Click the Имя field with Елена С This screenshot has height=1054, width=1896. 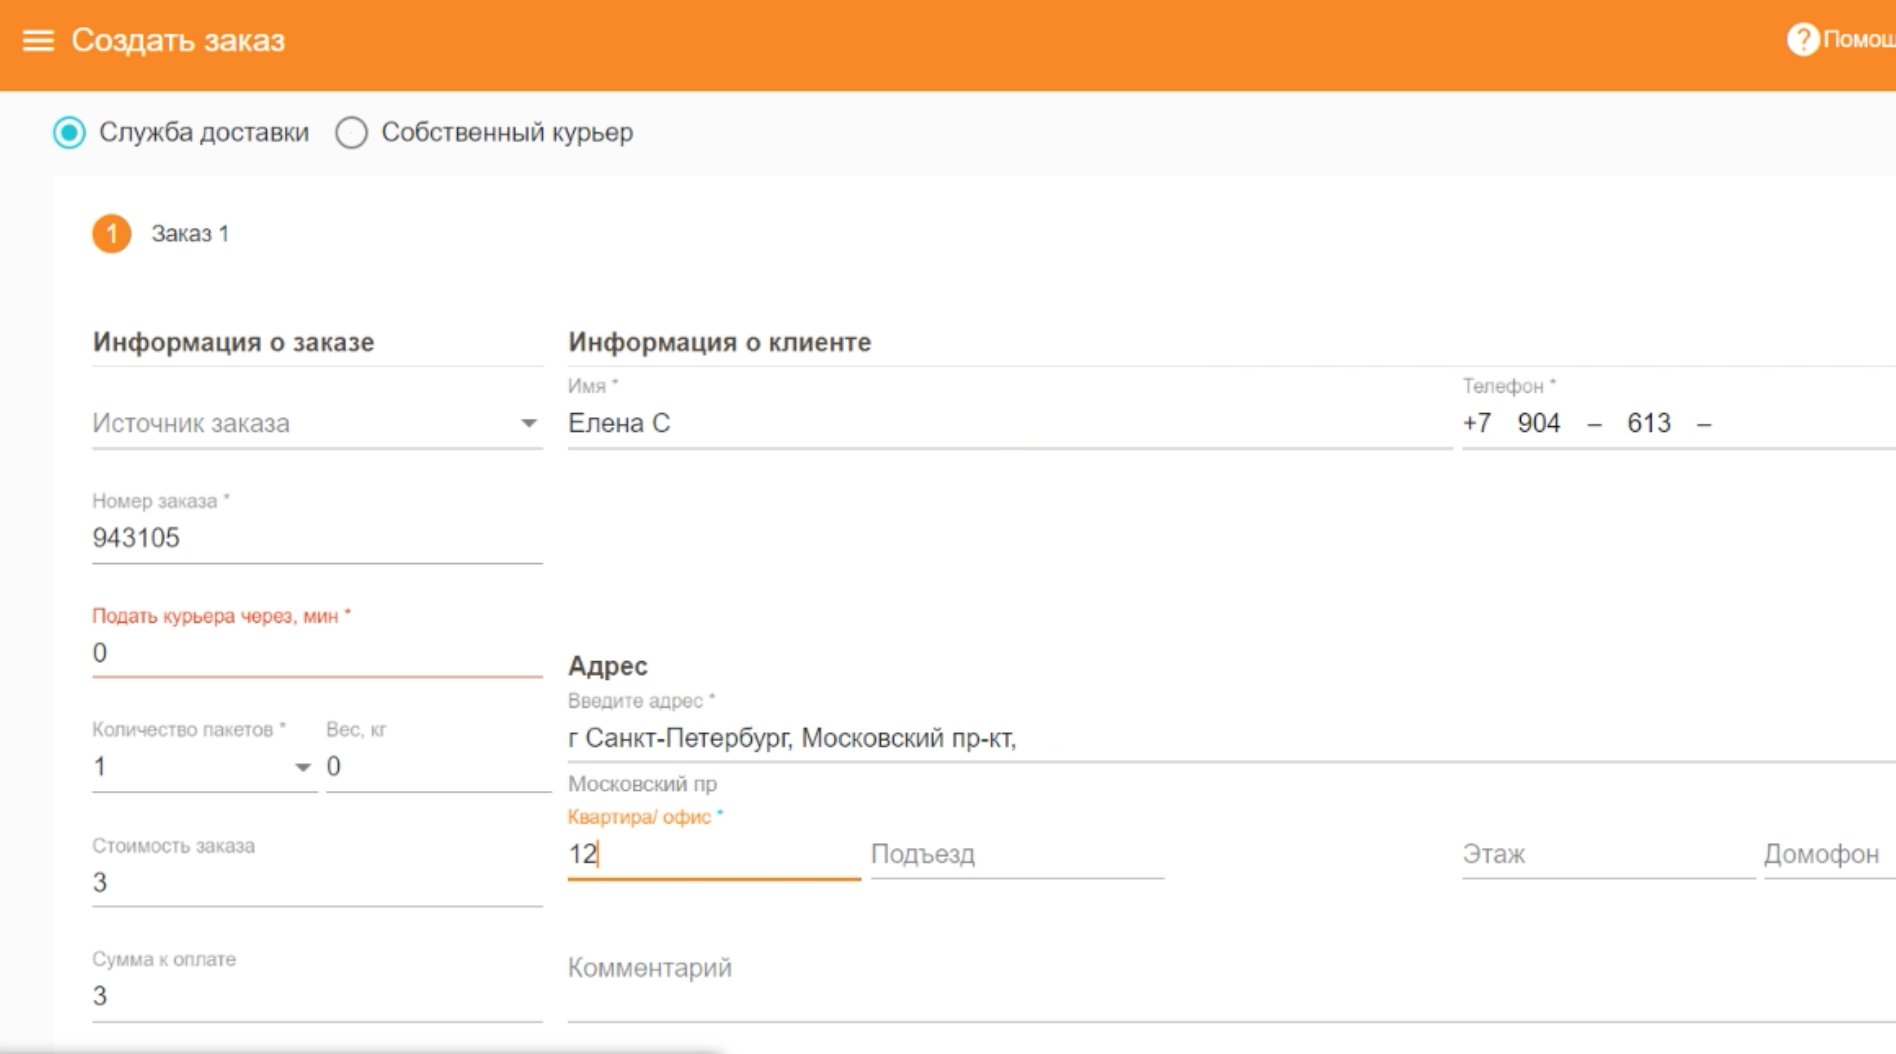[1010, 423]
